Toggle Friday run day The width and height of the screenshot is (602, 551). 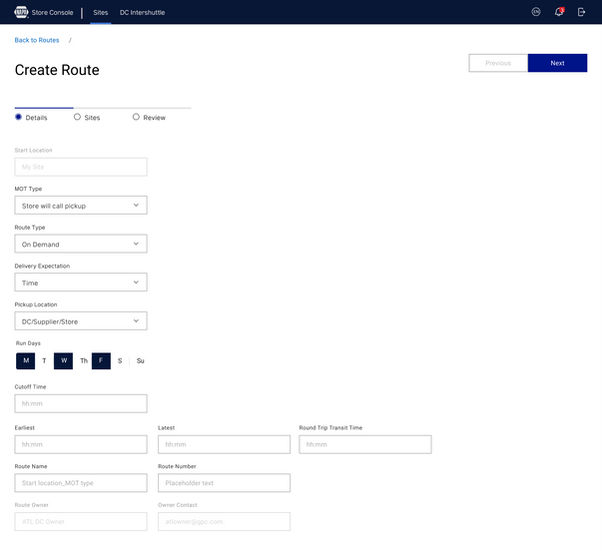(101, 361)
